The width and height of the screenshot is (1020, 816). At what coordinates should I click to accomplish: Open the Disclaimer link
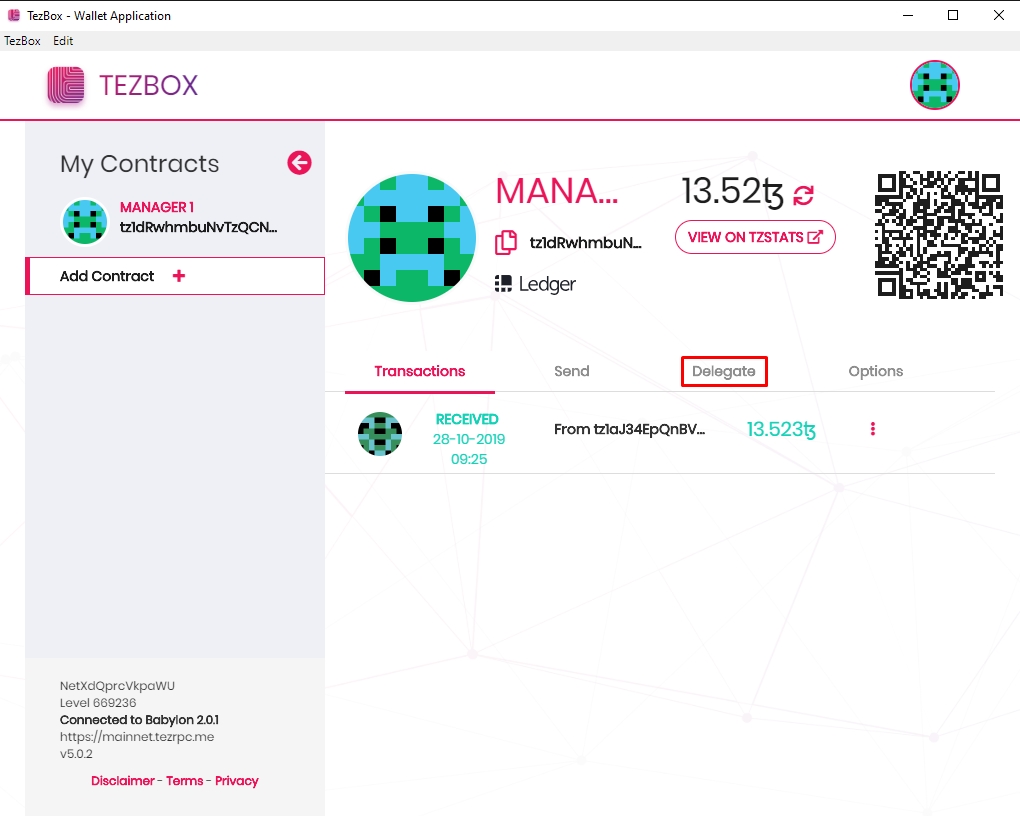[x=123, y=781]
